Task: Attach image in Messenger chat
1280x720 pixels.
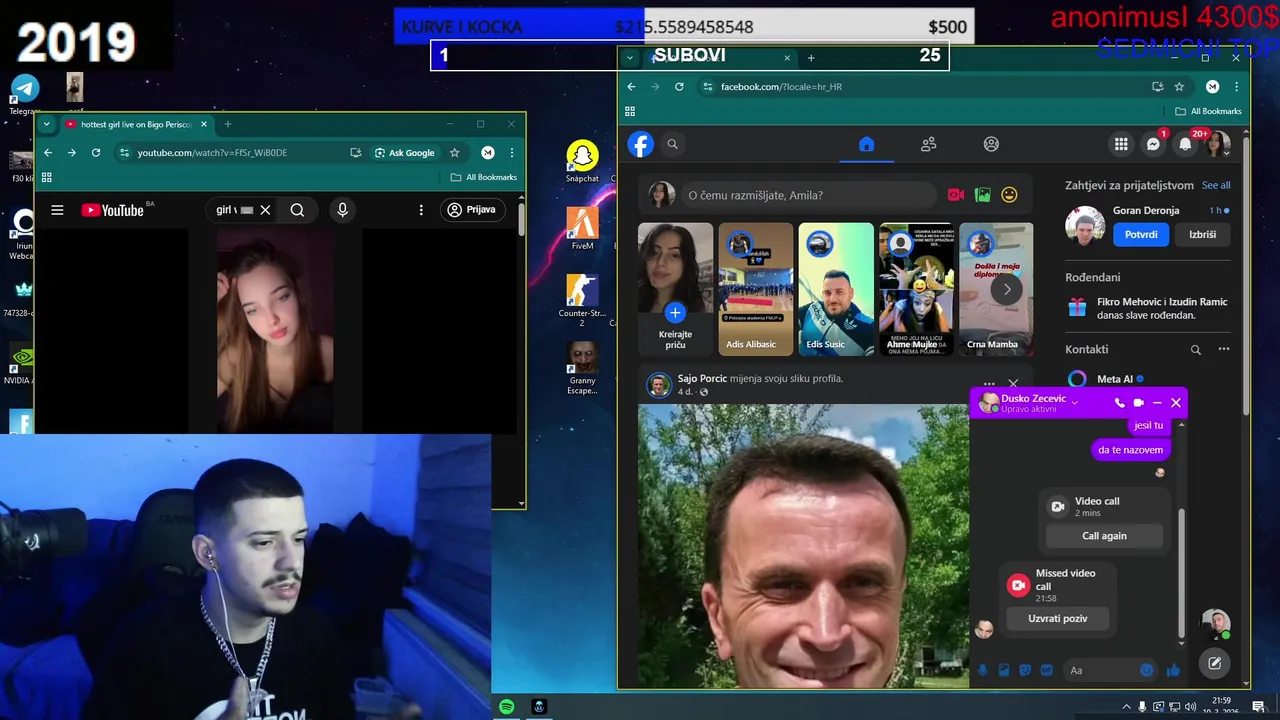Action: click(x=1003, y=670)
